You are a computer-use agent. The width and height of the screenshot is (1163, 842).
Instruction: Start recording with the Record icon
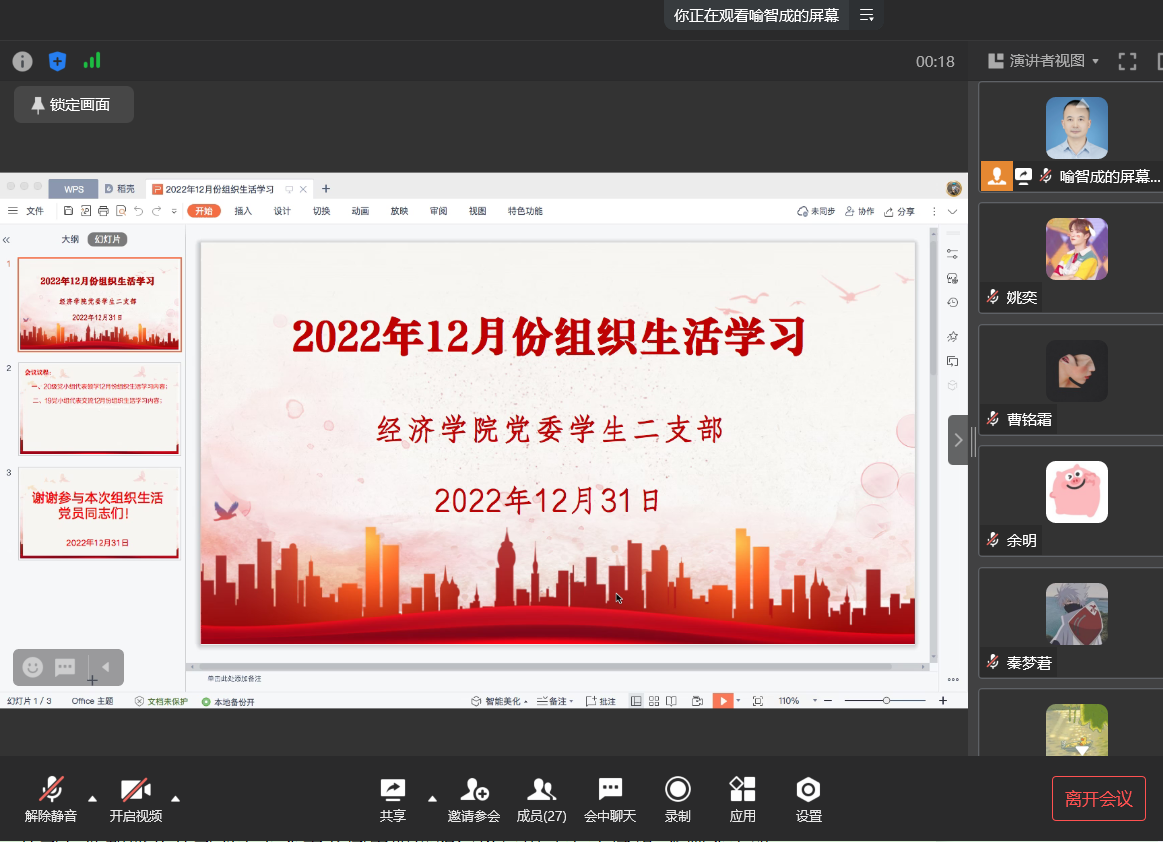pyautogui.click(x=678, y=791)
